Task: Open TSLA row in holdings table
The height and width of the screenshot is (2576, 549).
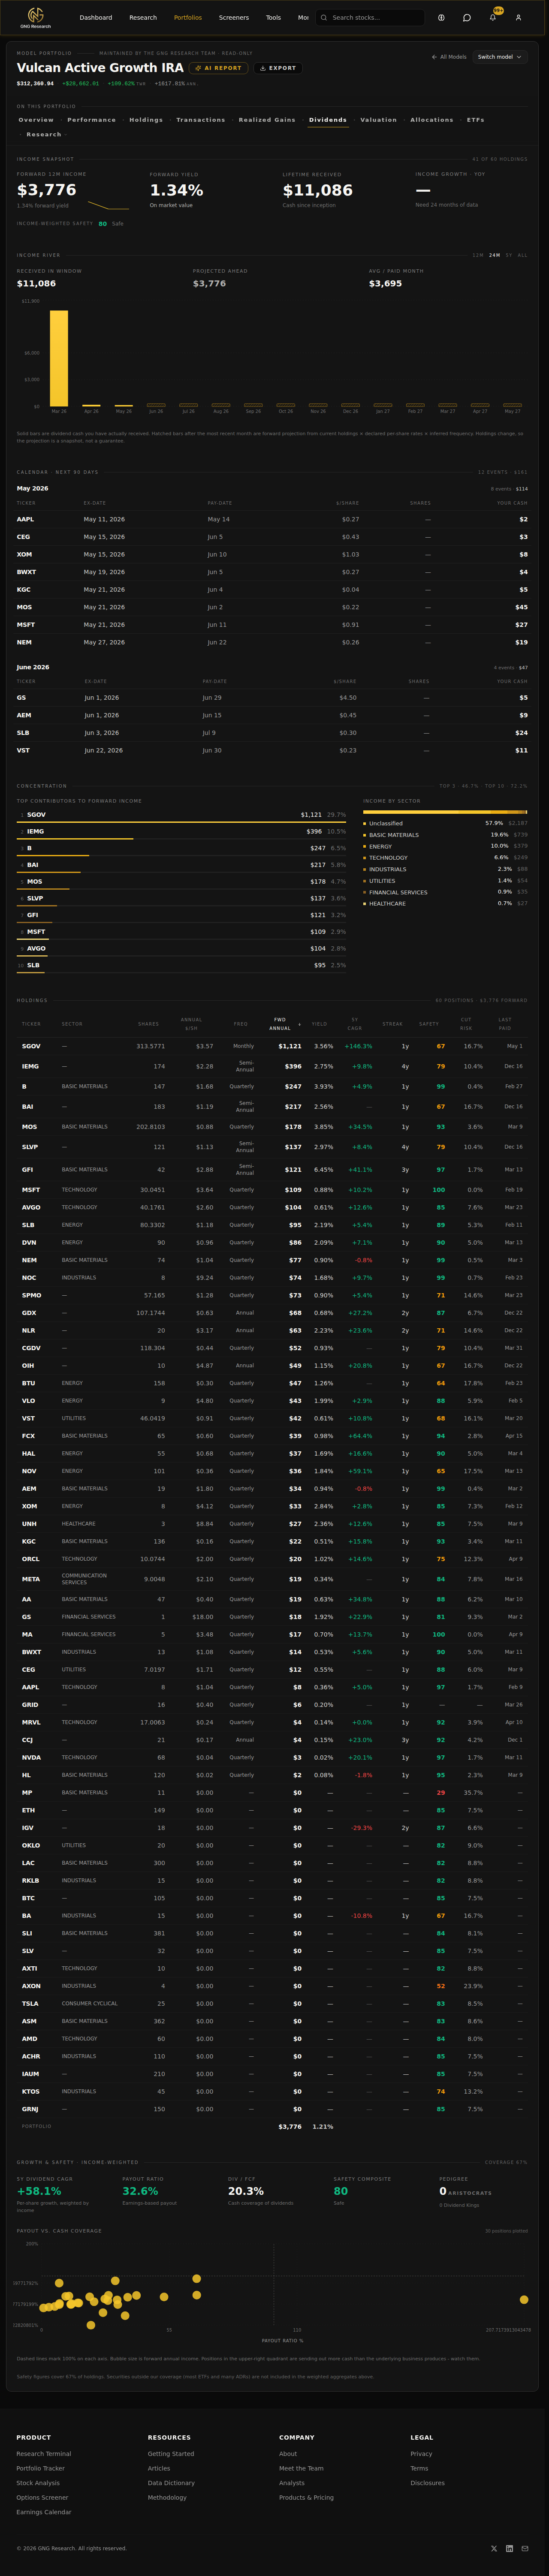Action: point(272,2003)
